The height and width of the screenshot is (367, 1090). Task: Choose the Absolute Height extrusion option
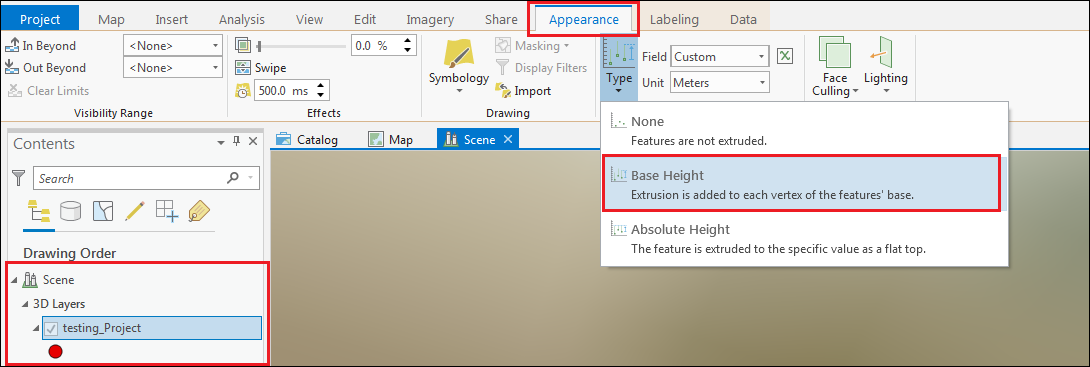[x=804, y=238]
